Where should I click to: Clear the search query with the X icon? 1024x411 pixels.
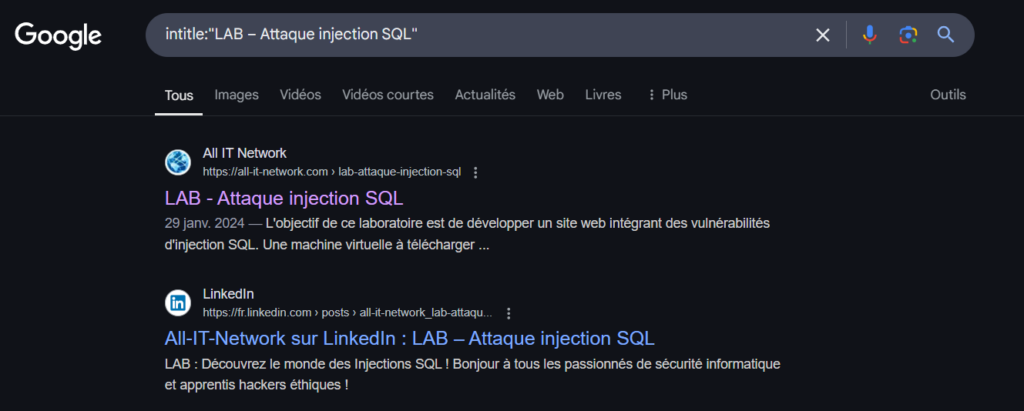point(823,35)
